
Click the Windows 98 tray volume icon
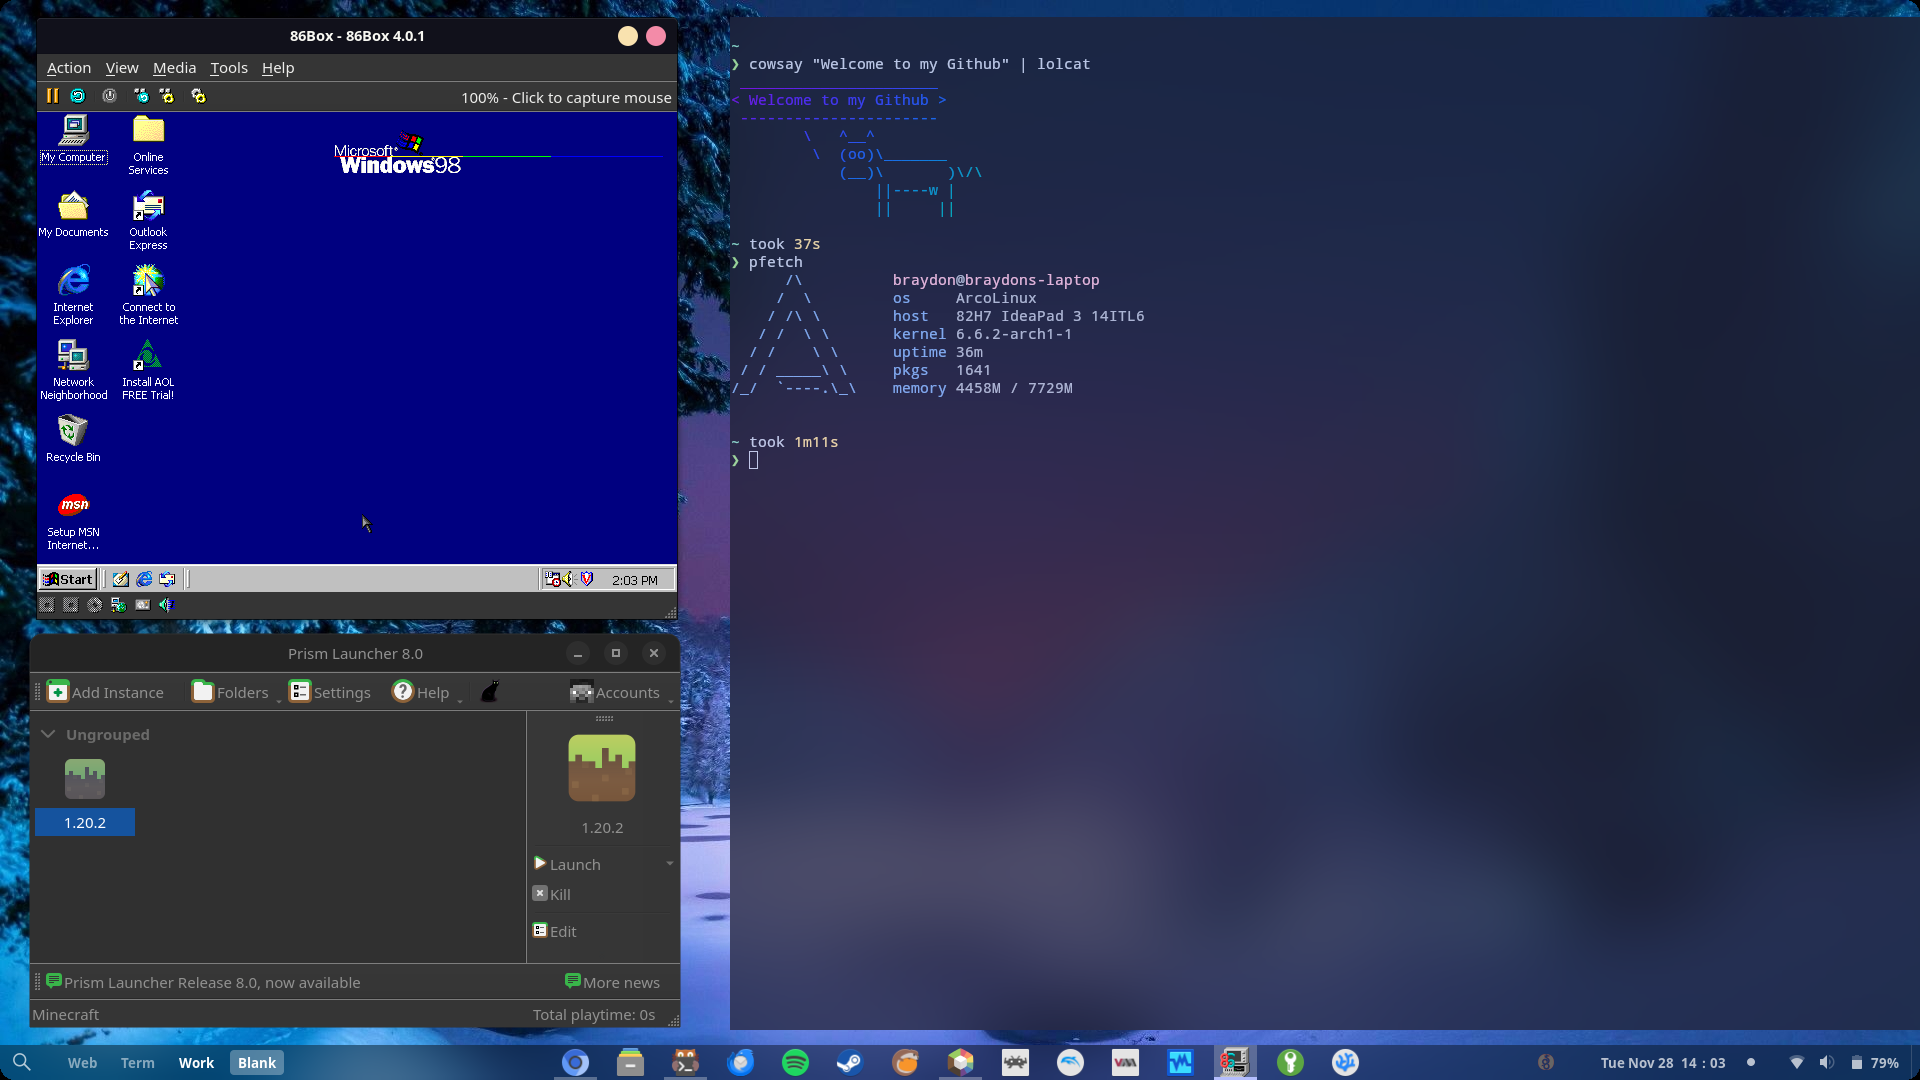click(x=567, y=579)
